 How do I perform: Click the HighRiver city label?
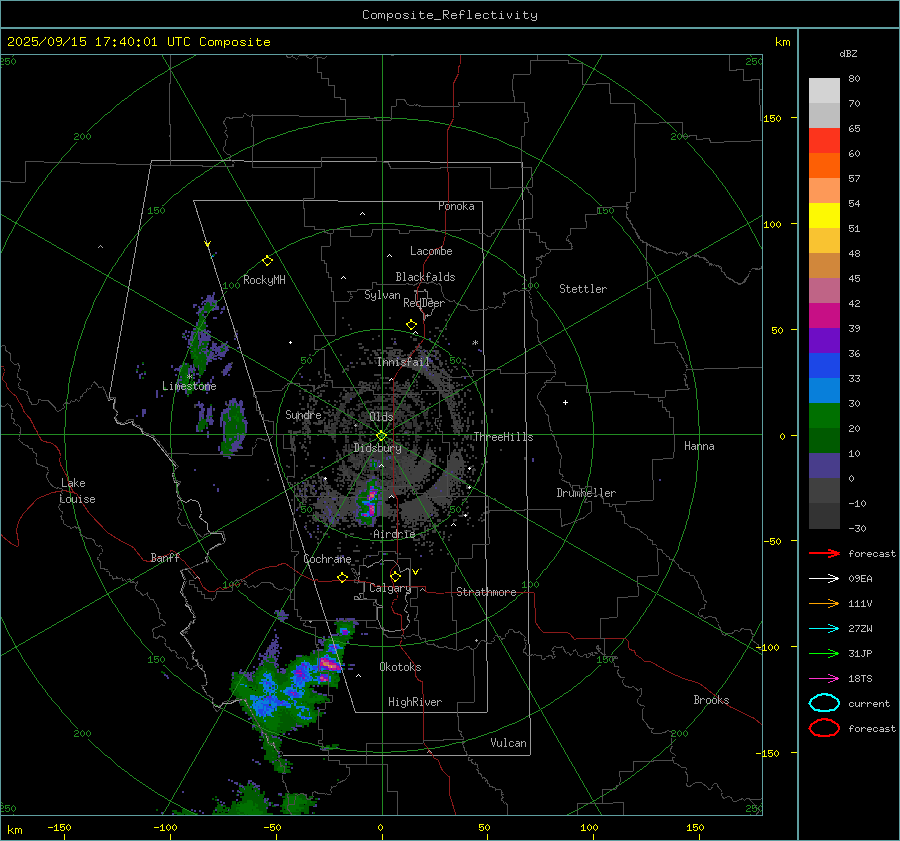(415, 702)
